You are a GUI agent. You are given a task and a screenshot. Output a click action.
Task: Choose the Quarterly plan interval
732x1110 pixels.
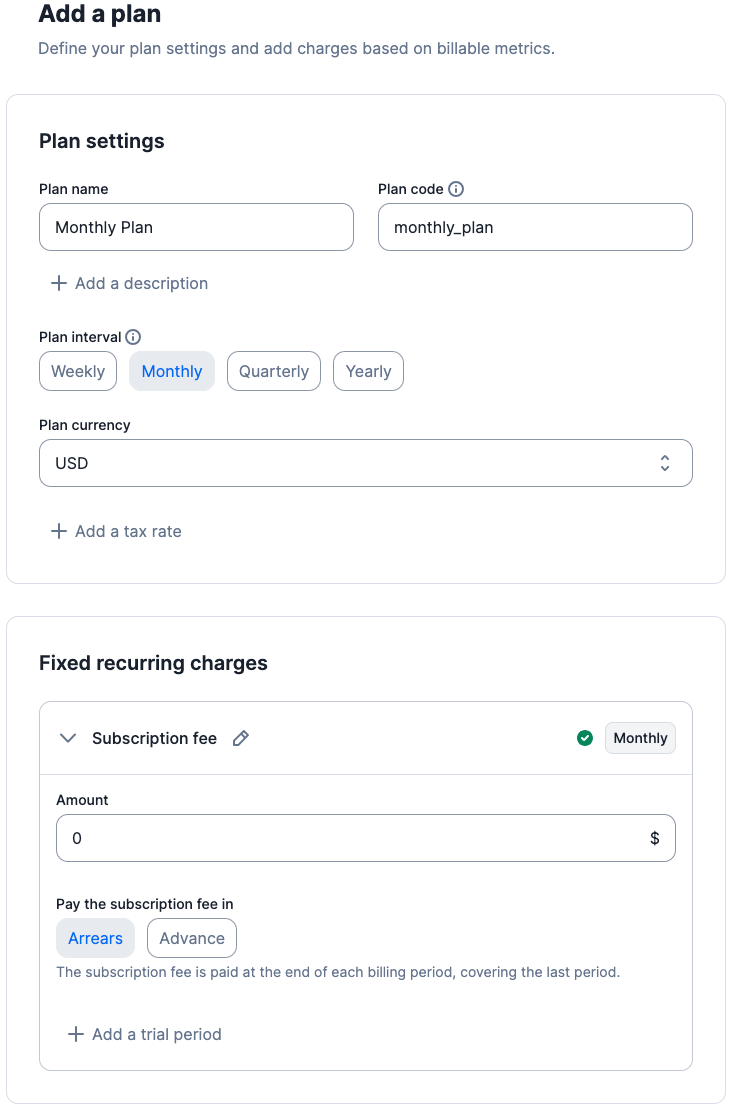274,371
